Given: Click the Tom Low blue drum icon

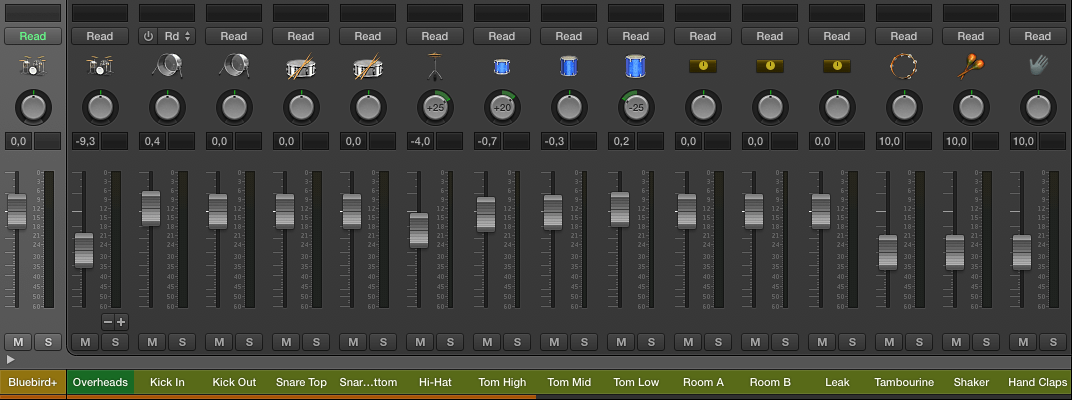Looking at the screenshot, I should click(x=635, y=67).
